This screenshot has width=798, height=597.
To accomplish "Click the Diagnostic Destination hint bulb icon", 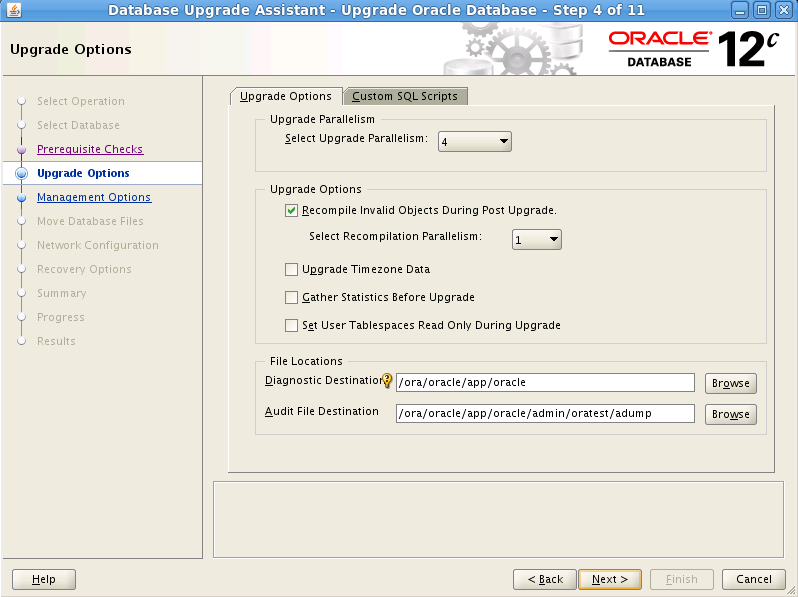I will (x=387, y=380).
